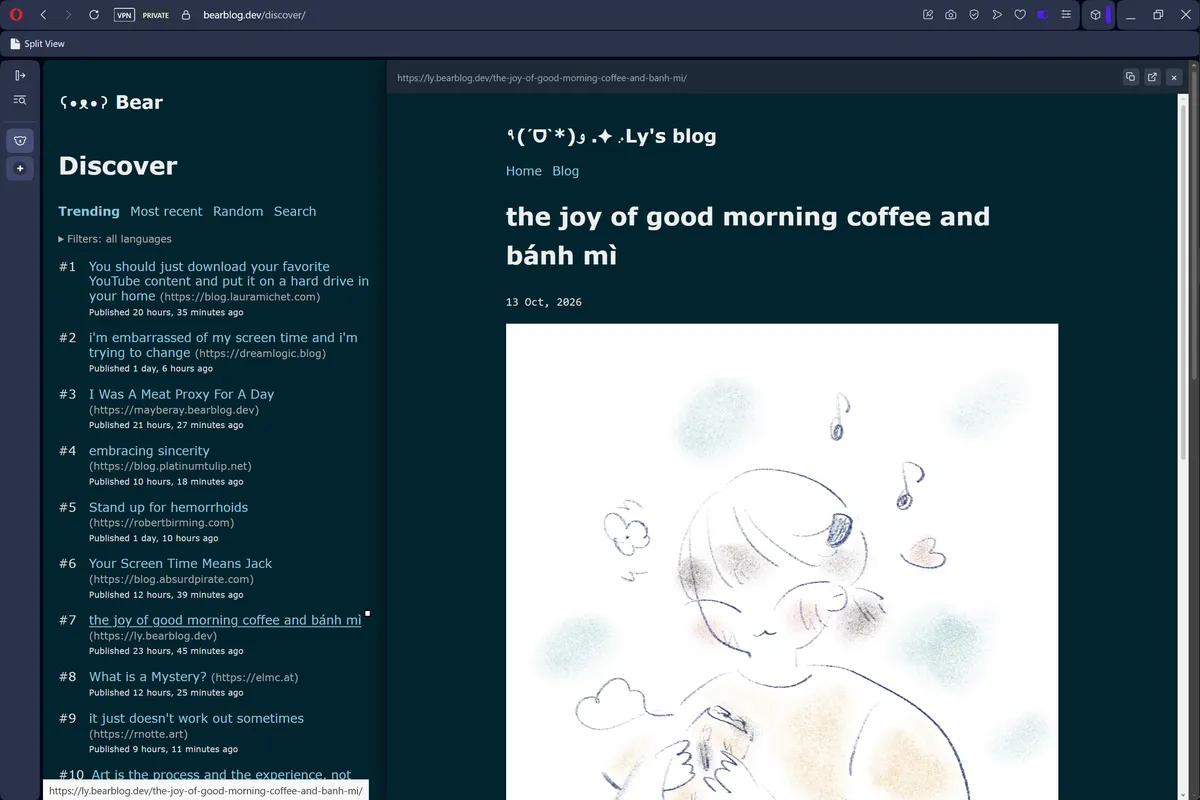Open preview in new tab icon
This screenshot has width=1200, height=800.
[1152, 77]
